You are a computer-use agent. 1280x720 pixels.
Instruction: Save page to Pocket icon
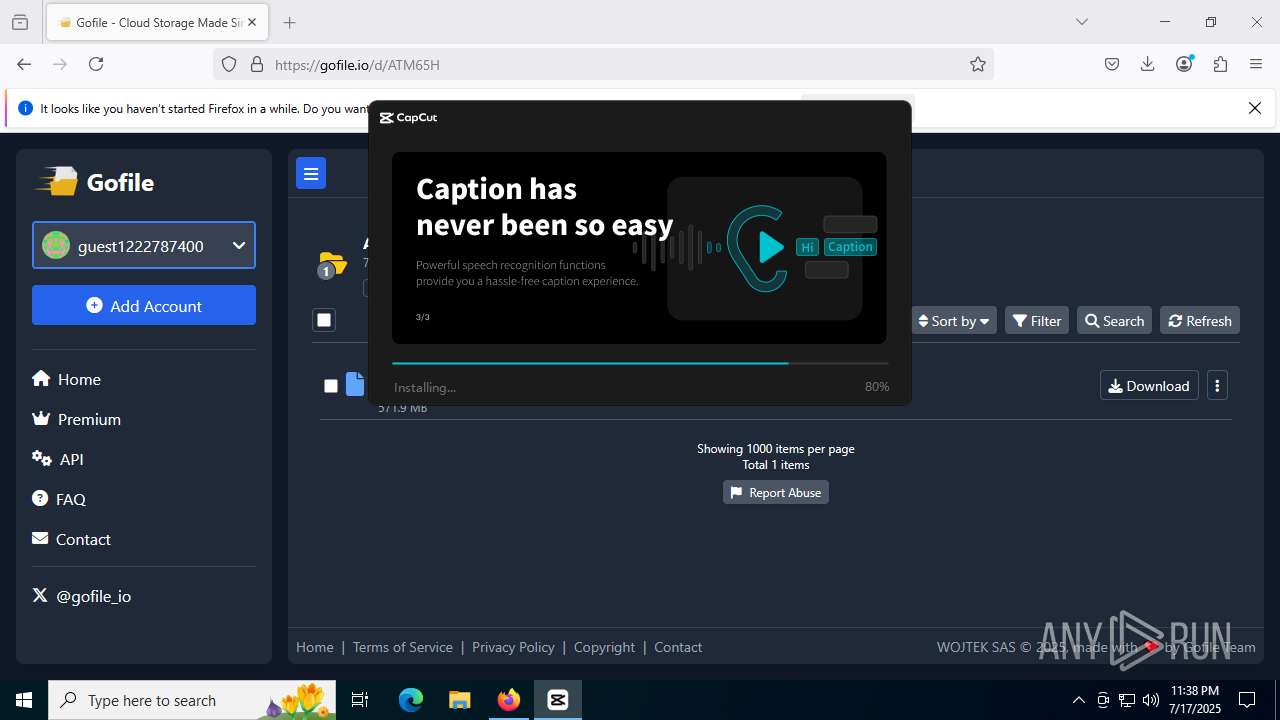[1112, 64]
